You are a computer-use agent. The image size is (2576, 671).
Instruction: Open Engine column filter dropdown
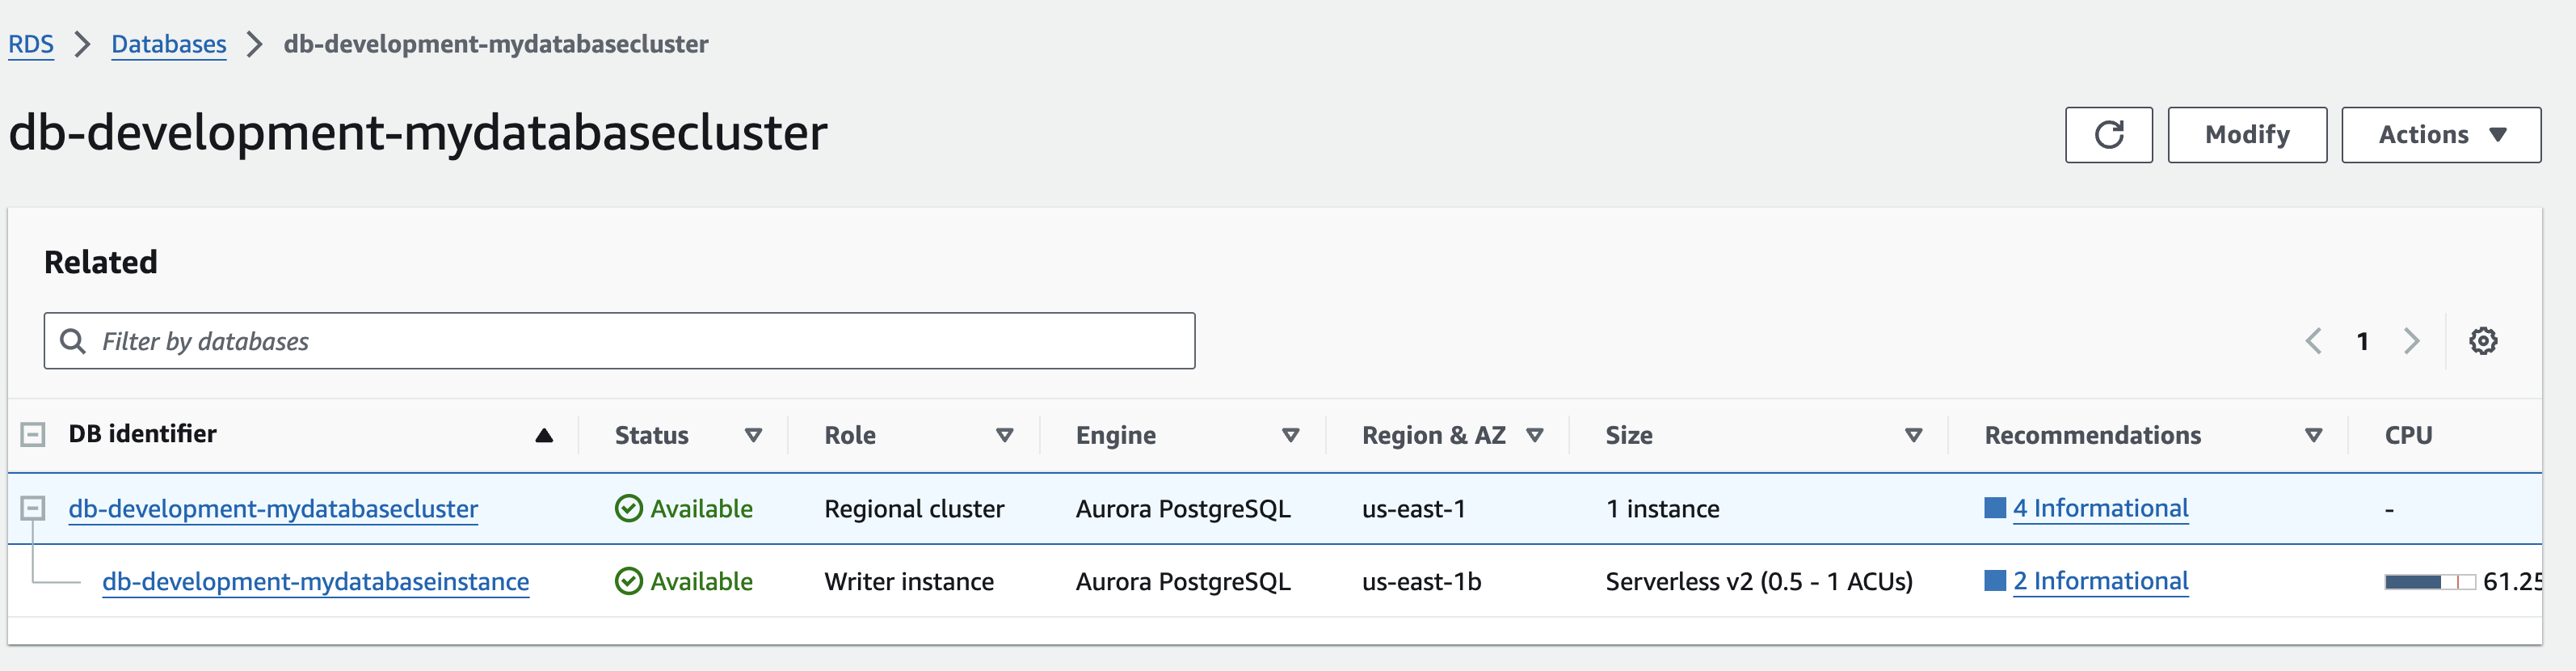(1291, 435)
